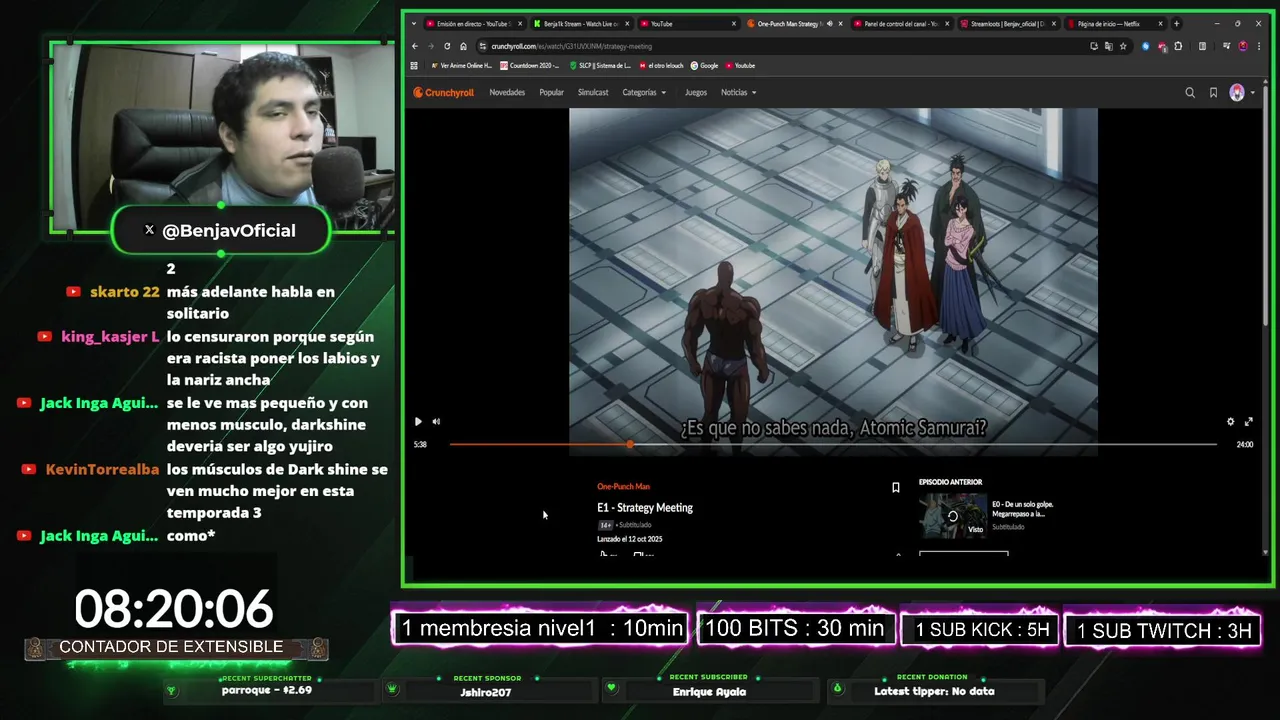1280x720 pixels.
Task: Switch to the Benja1k Stream Kick tab
Action: pyautogui.click(x=581, y=23)
